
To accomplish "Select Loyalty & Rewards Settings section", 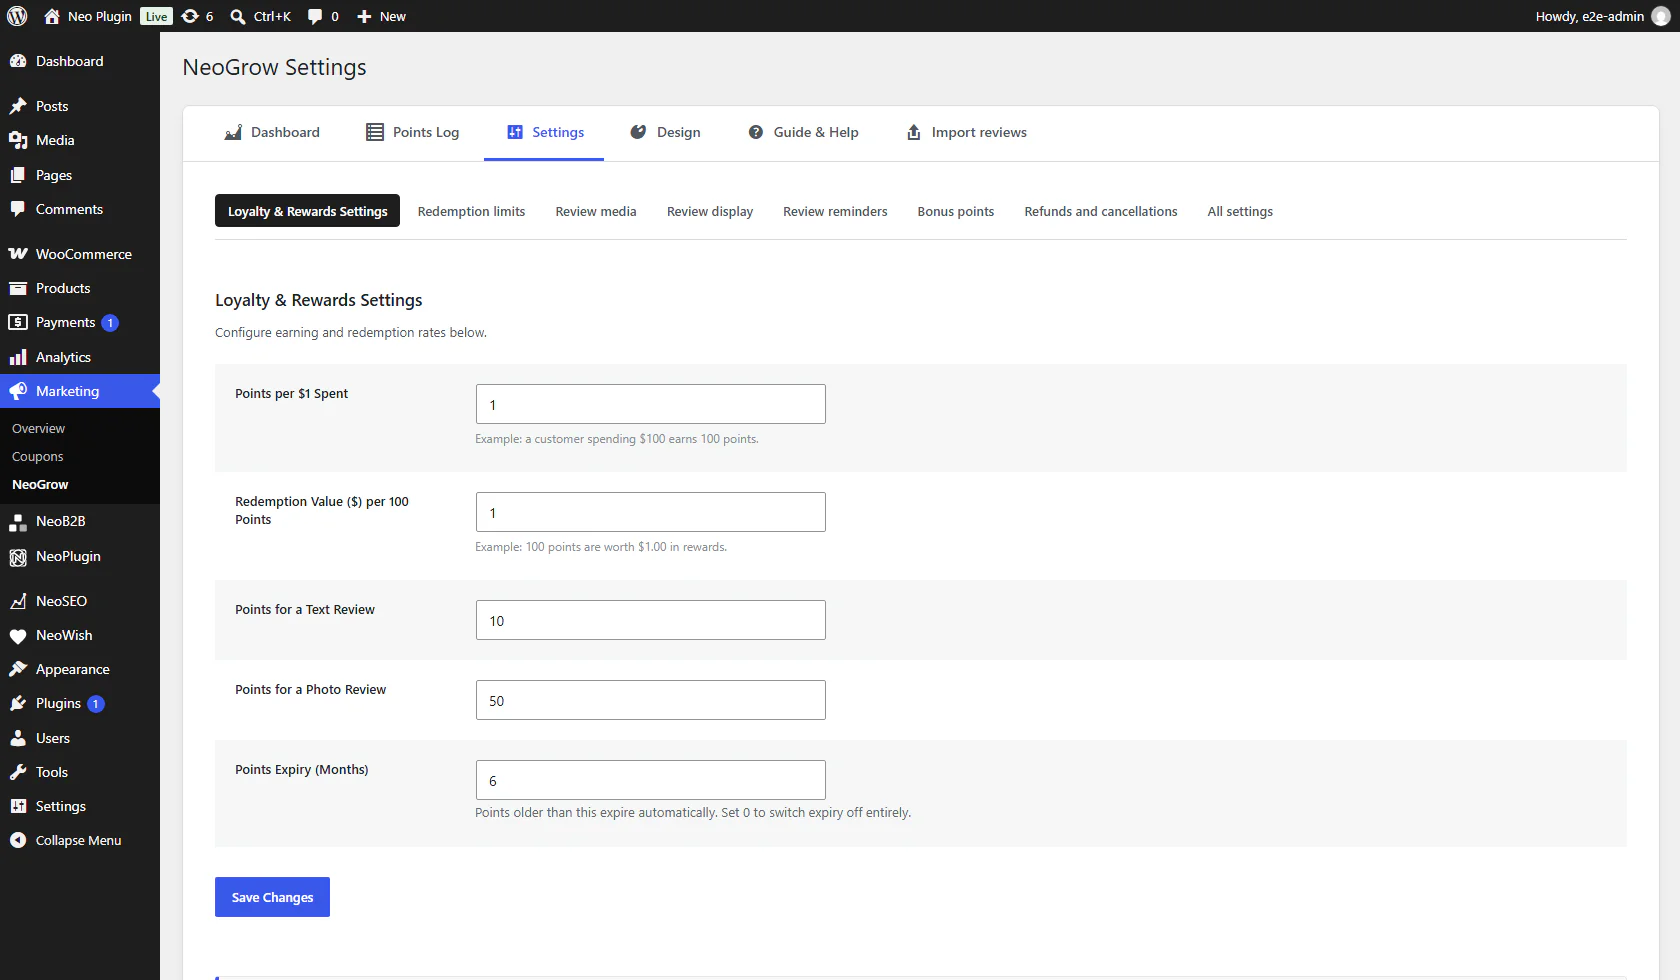I will coord(307,211).
